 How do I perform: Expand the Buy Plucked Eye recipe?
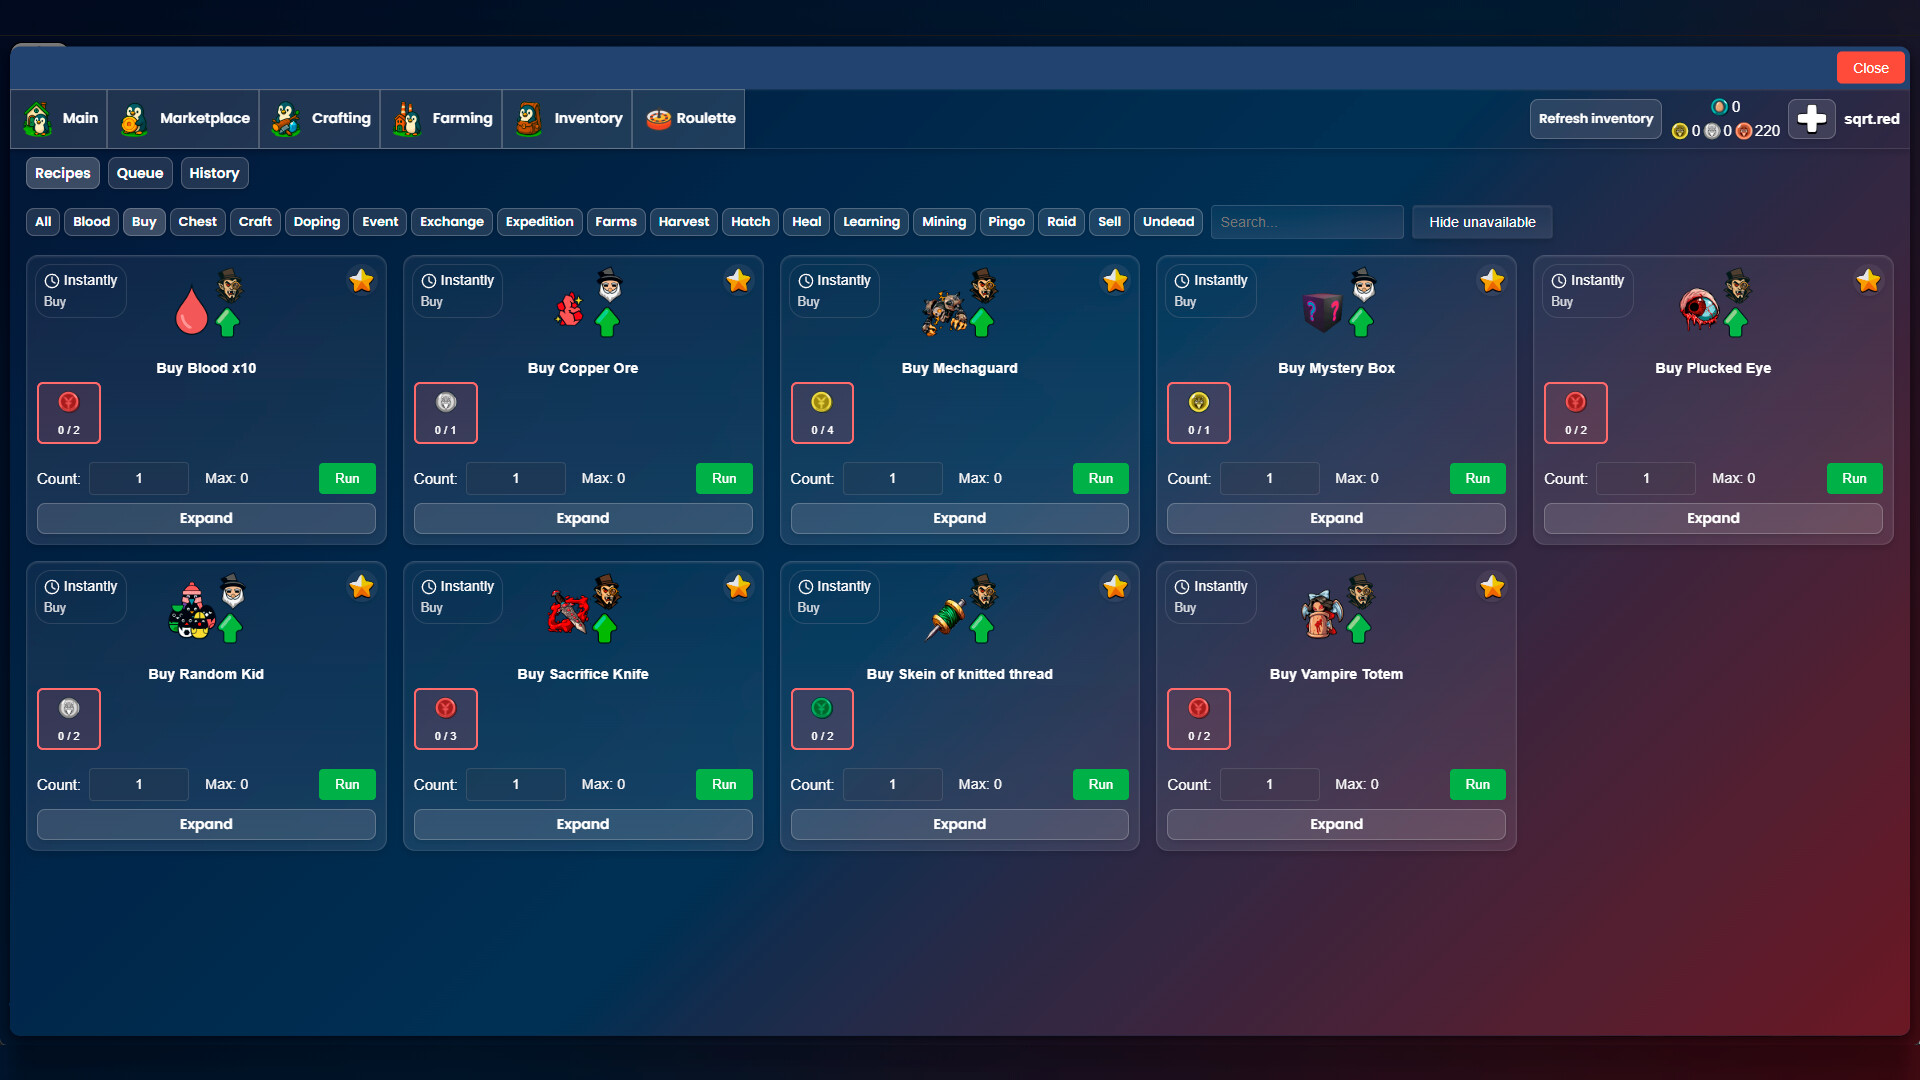tap(1713, 518)
